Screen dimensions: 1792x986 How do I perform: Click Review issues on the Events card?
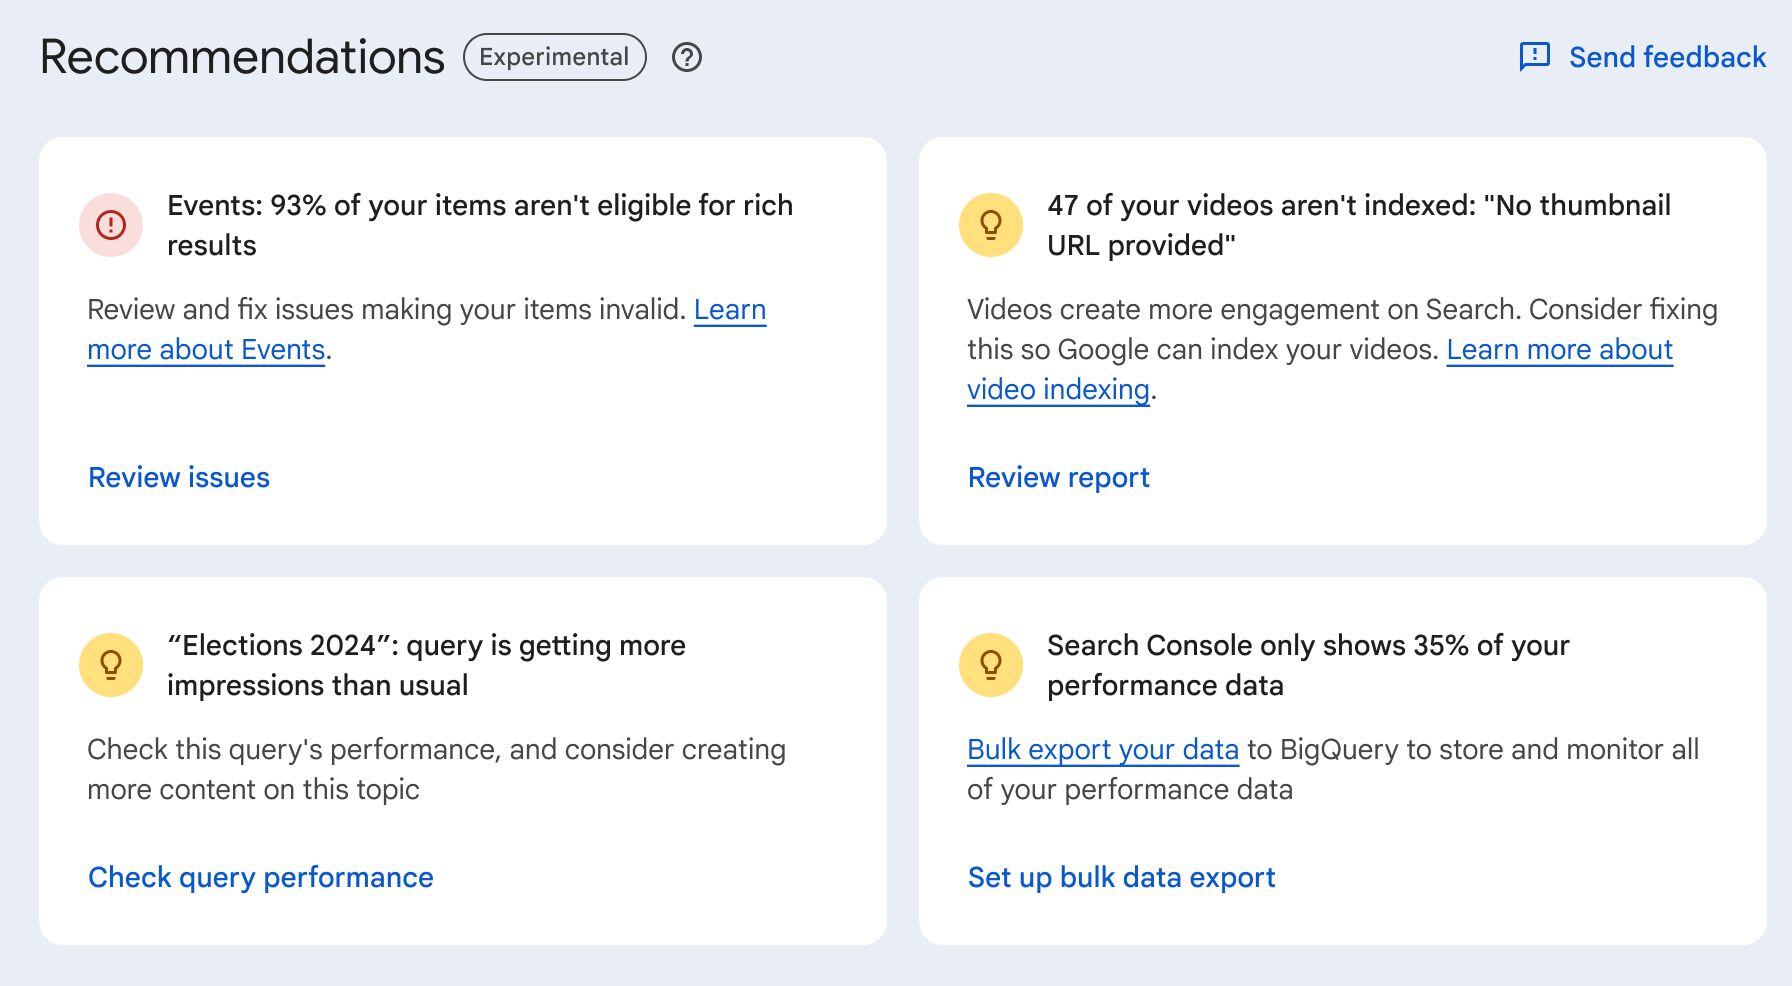coord(178,477)
